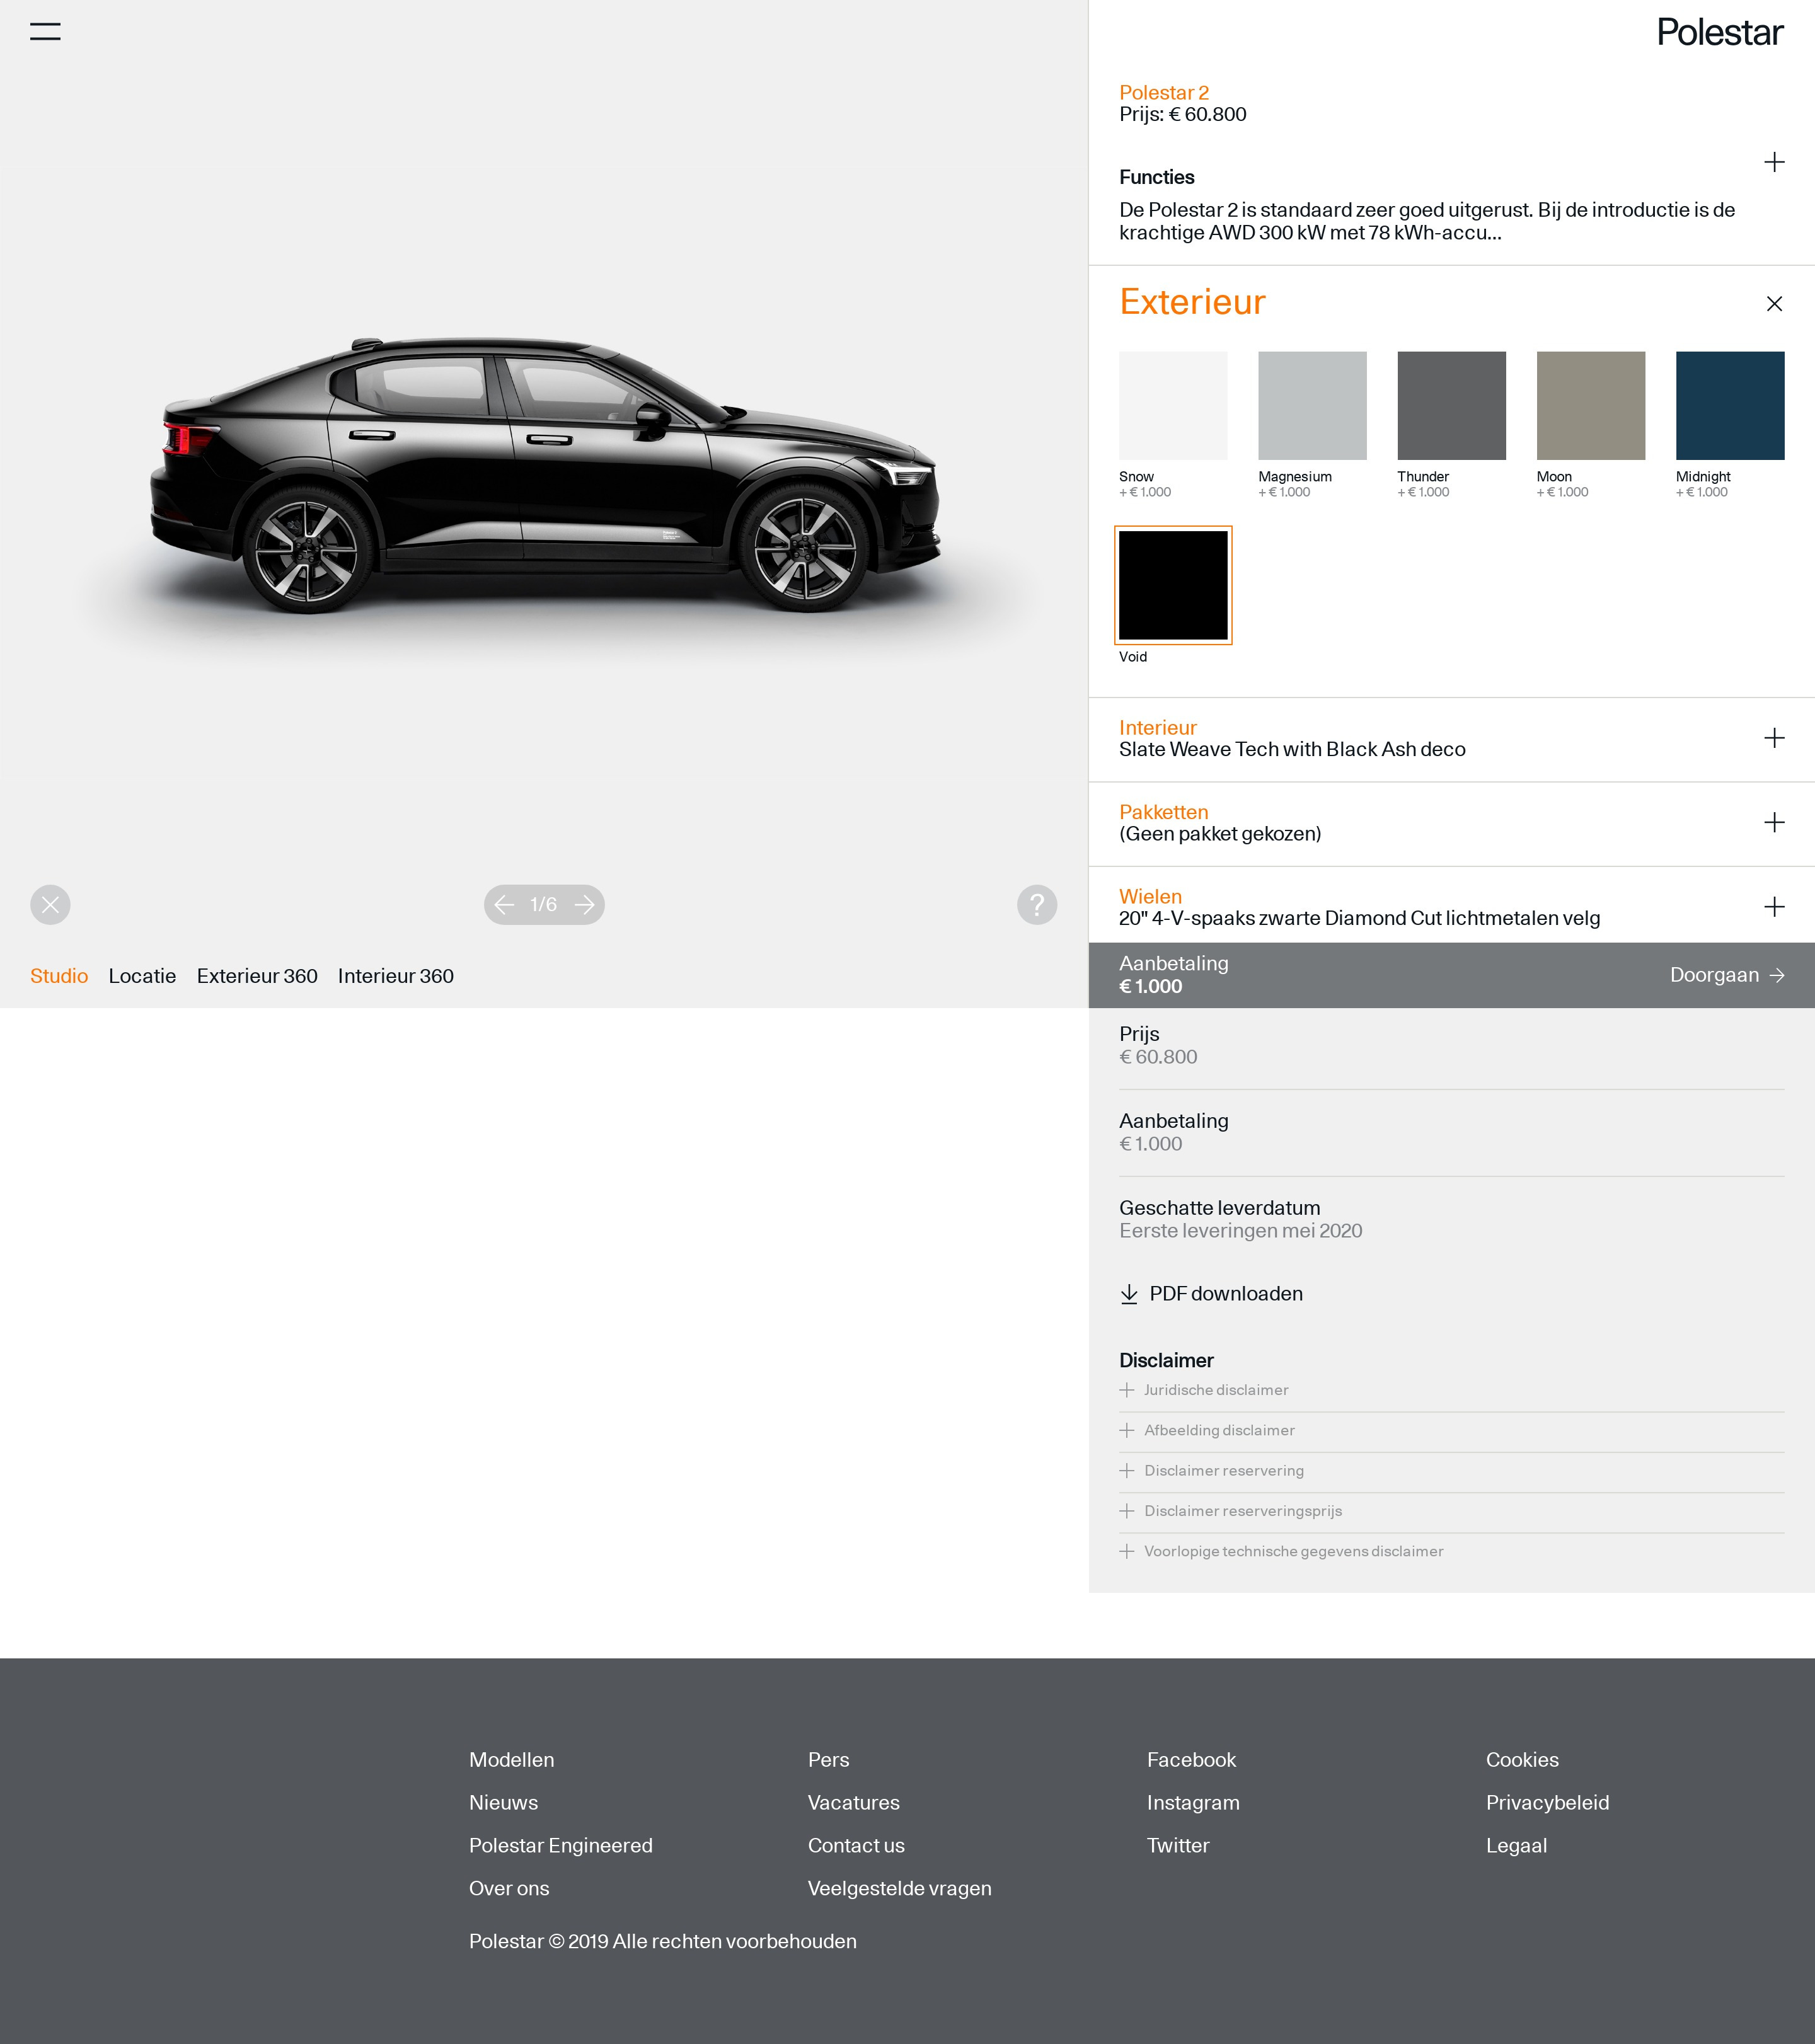This screenshot has width=1815, height=2044.
Task: Expand the Interieur section
Action: [x=1773, y=738]
